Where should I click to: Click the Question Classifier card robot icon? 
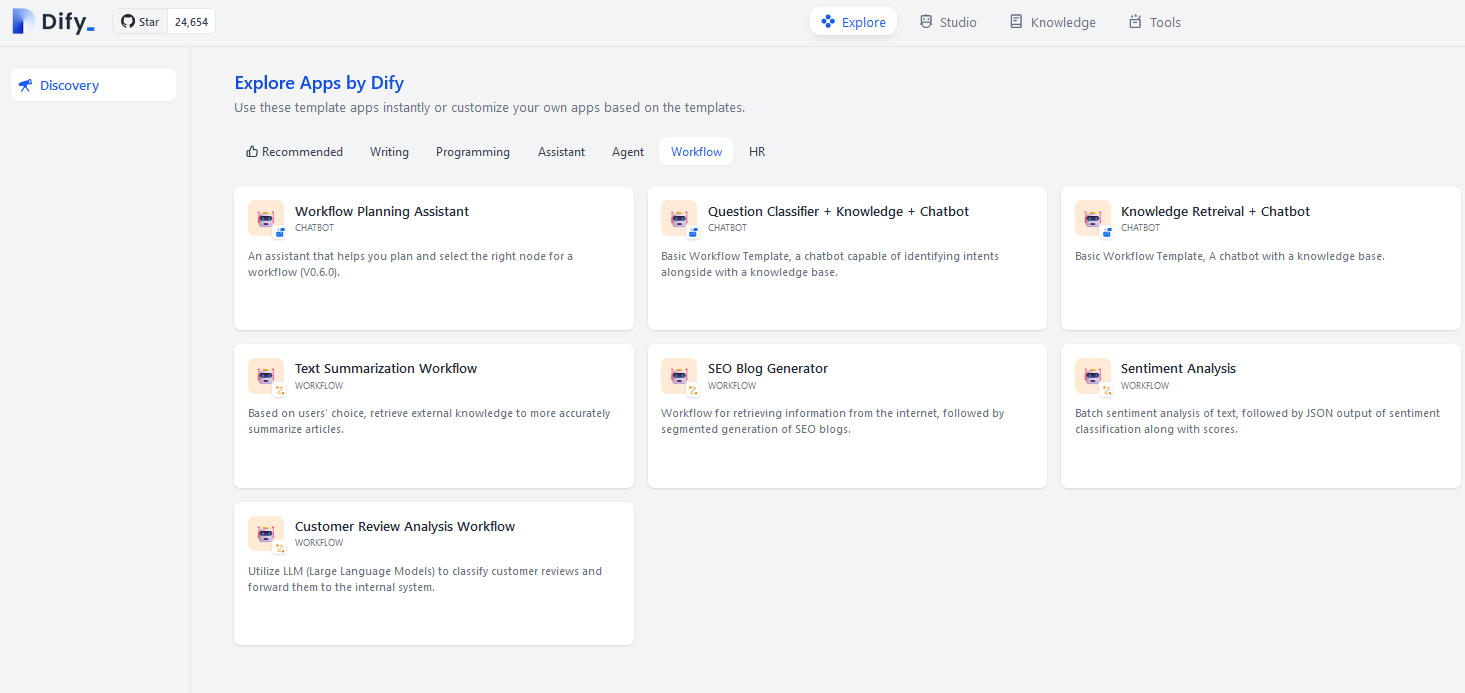click(678, 218)
